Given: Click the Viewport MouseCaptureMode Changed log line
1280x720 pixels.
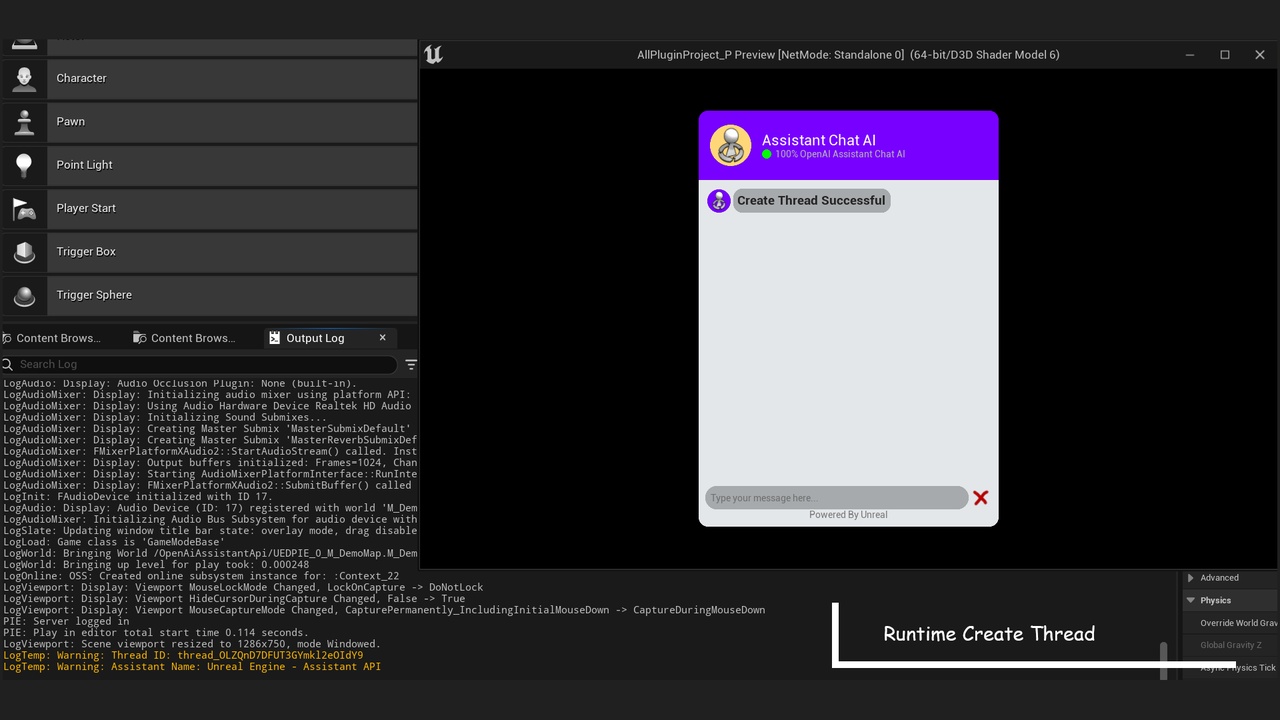Looking at the screenshot, I should 384,610.
